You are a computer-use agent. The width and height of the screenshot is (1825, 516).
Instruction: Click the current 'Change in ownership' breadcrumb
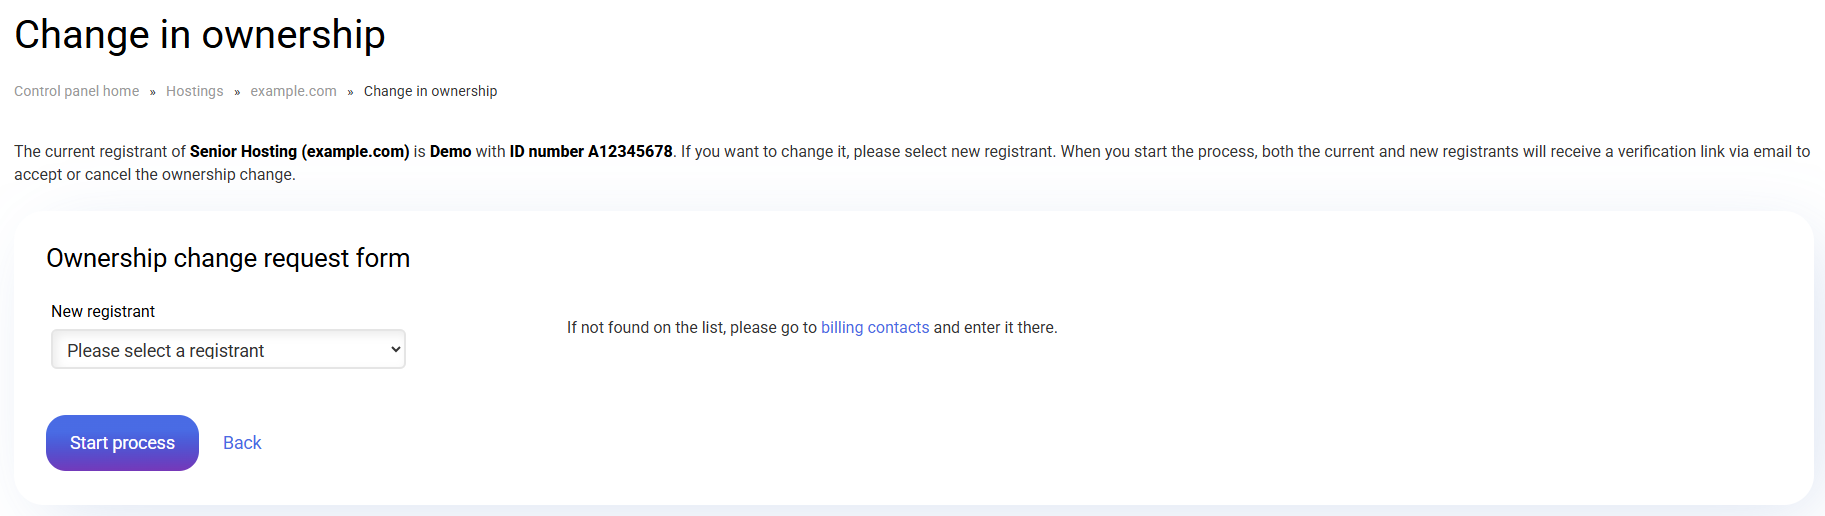(430, 91)
